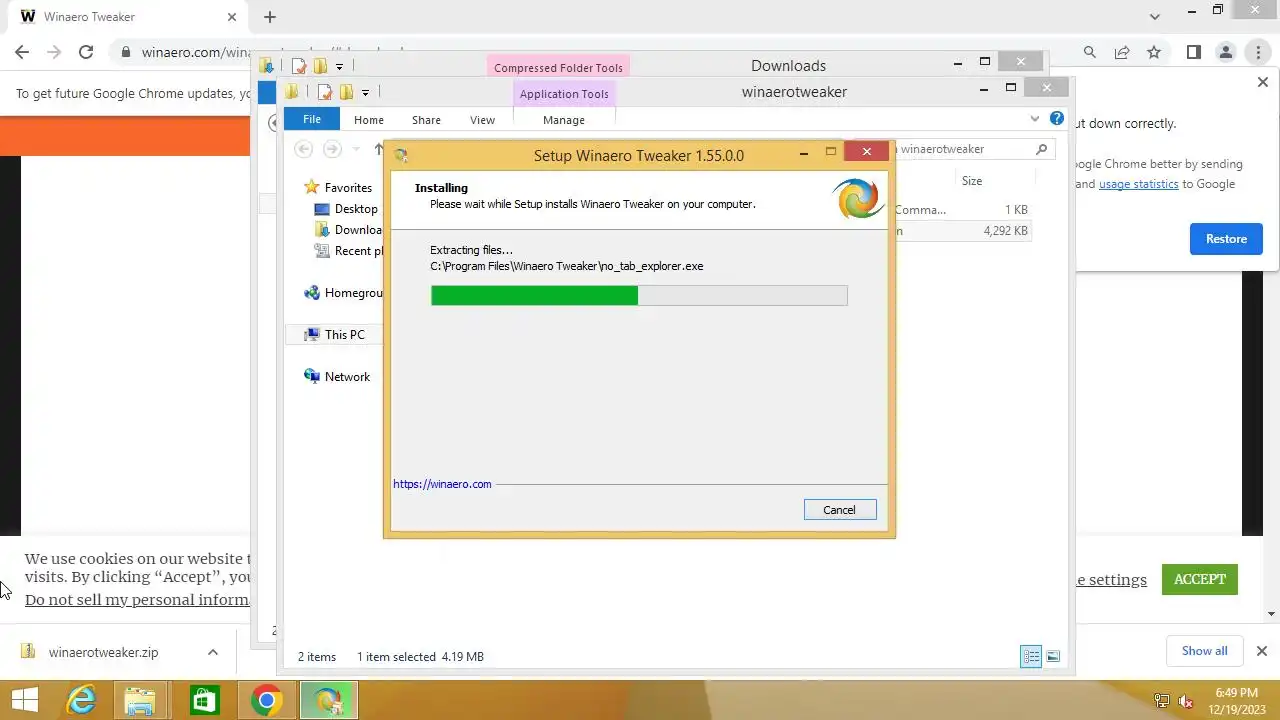This screenshot has width=1280, height=720.
Task: Open Downloads window quick access toolbar dropdown
Action: click(x=339, y=67)
